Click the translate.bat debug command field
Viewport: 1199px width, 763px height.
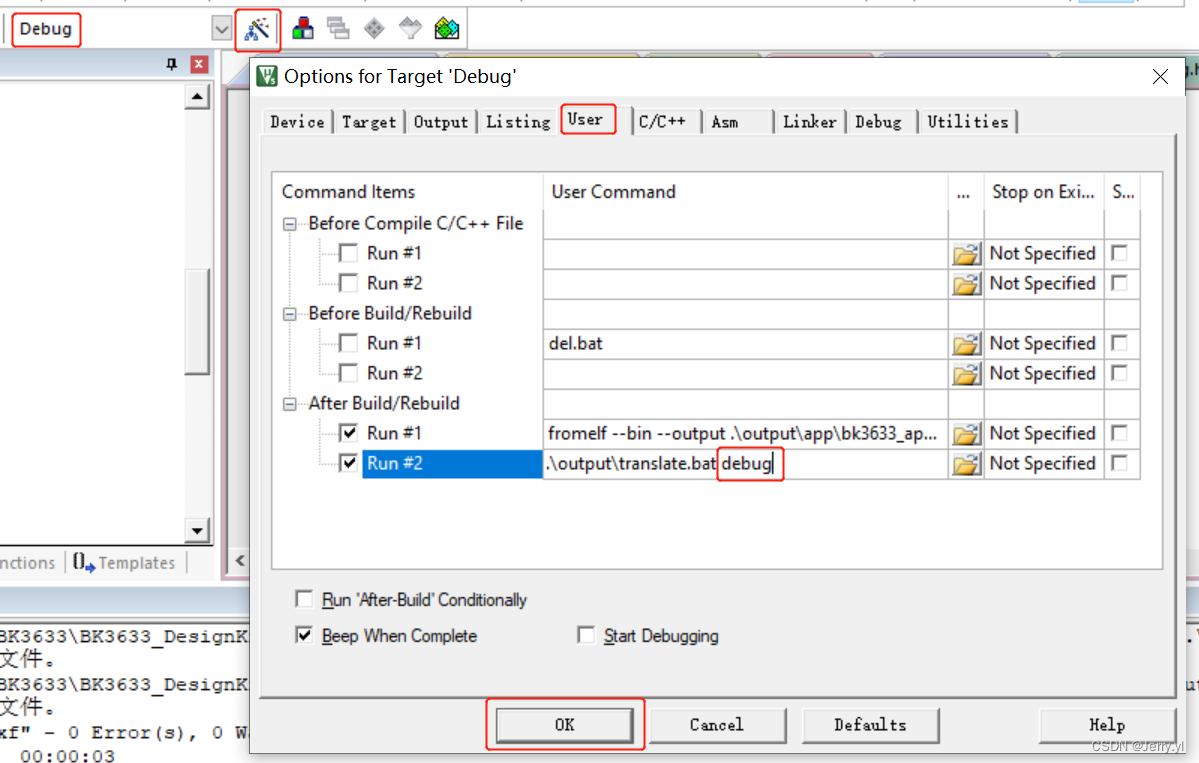(746, 463)
